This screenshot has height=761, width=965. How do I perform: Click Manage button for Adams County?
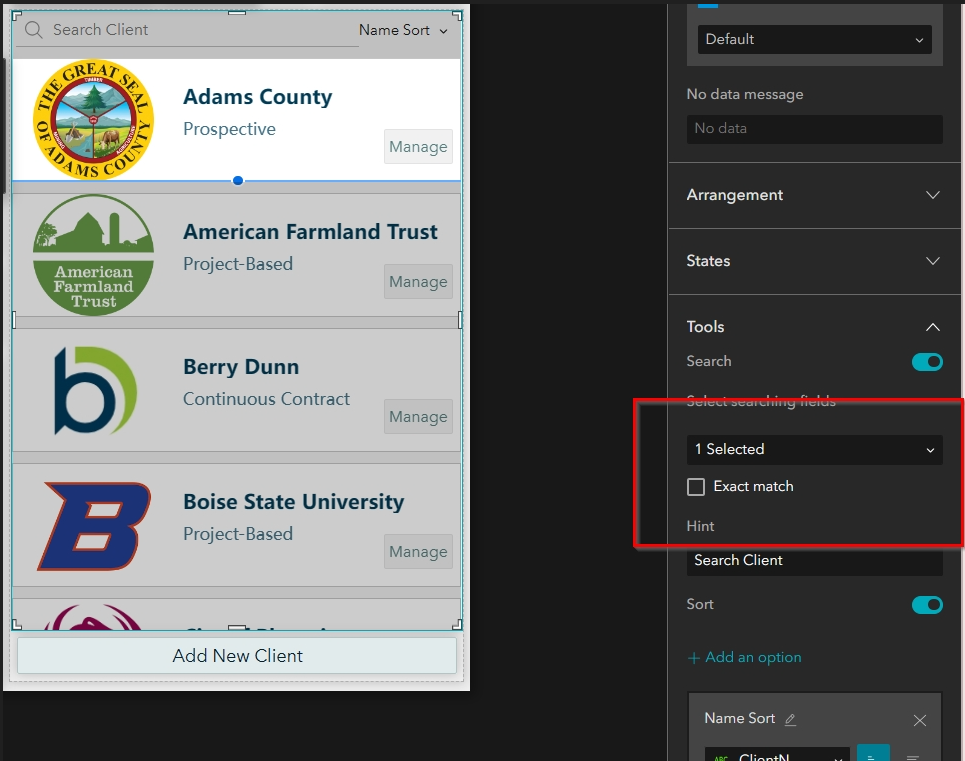tap(418, 146)
